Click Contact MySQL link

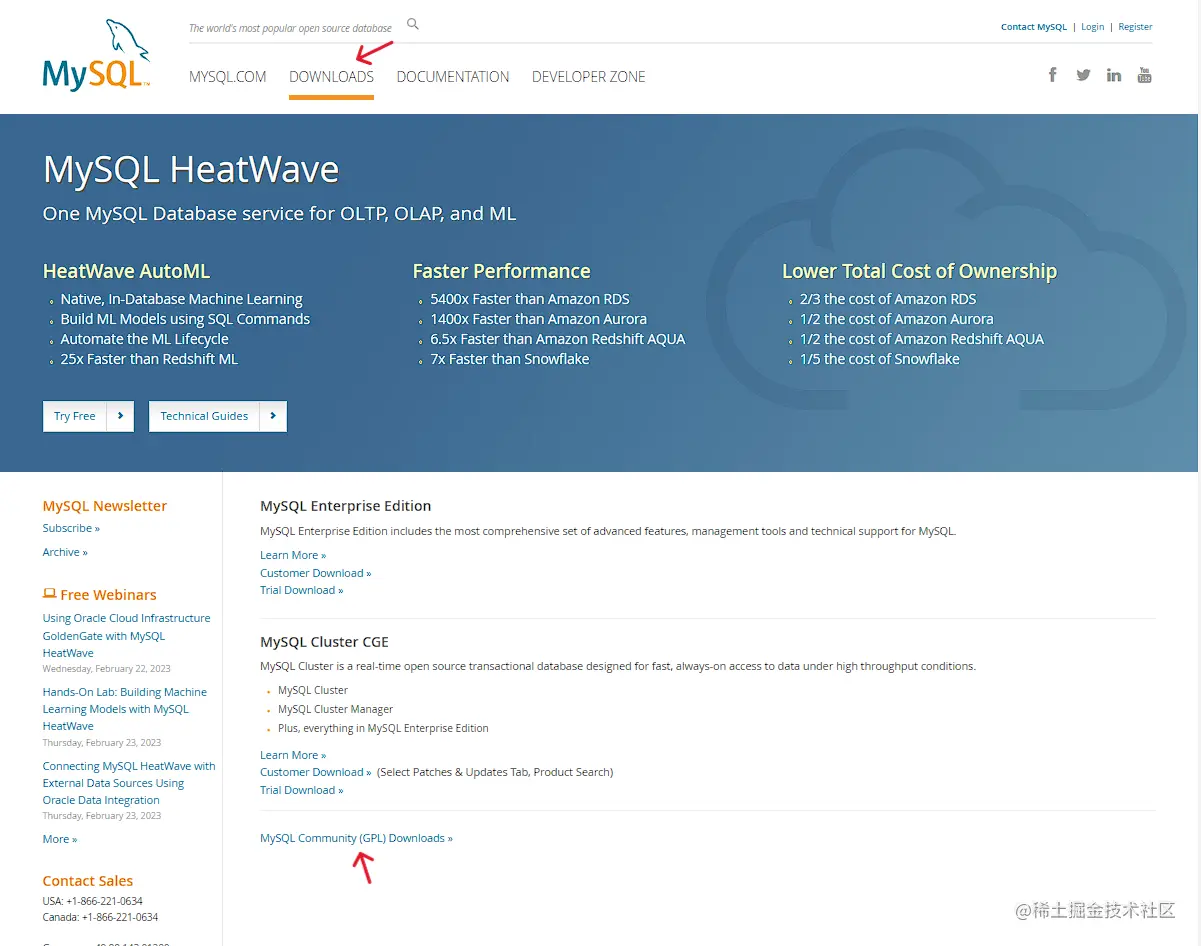pyautogui.click(x=1034, y=27)
